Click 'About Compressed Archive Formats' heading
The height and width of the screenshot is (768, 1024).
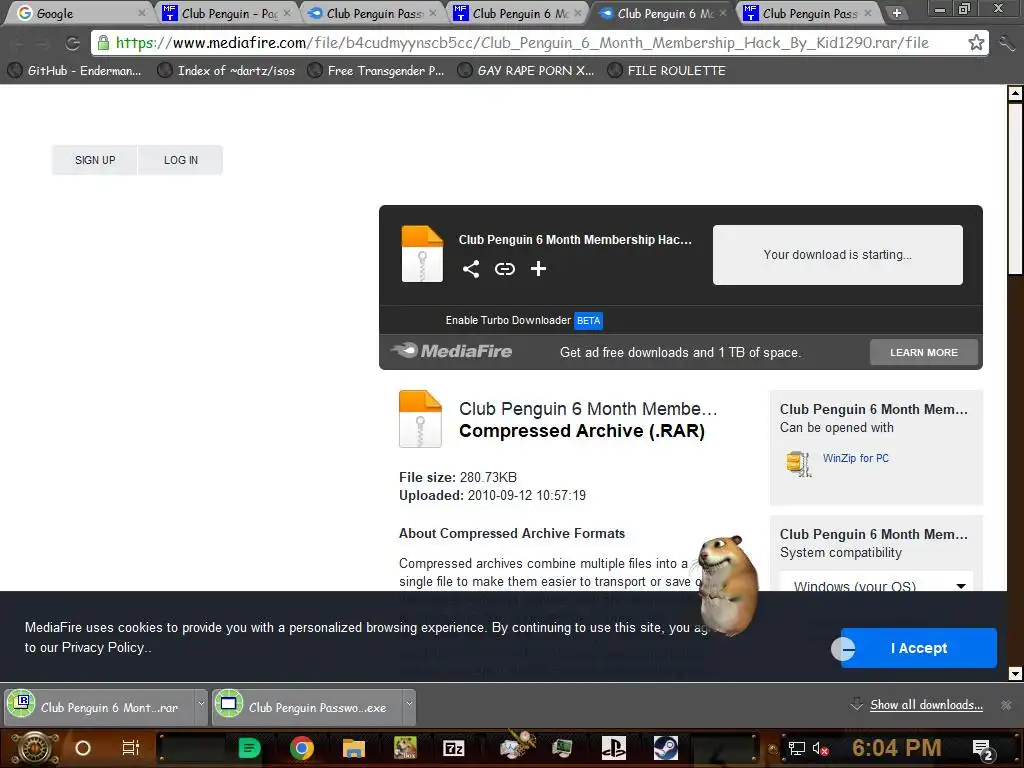(x=511, y=534)
